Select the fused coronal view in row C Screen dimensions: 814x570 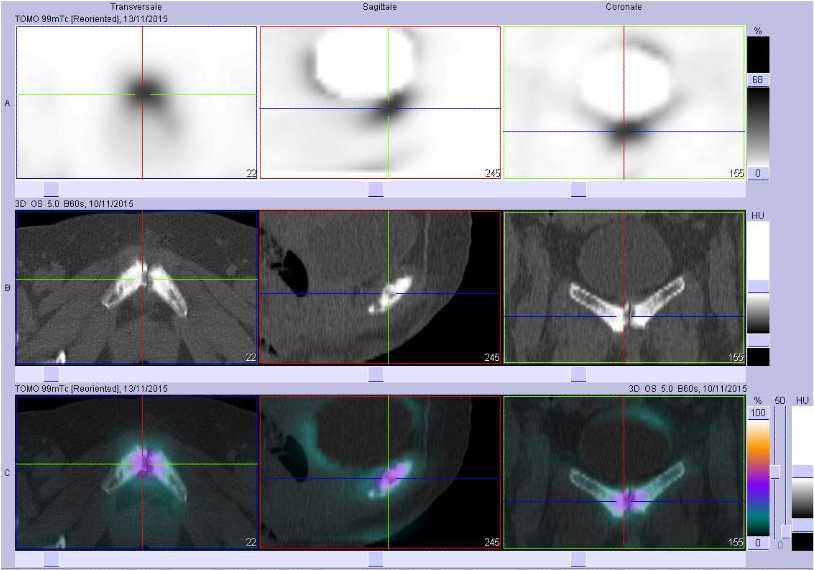(x=624, y=472)
